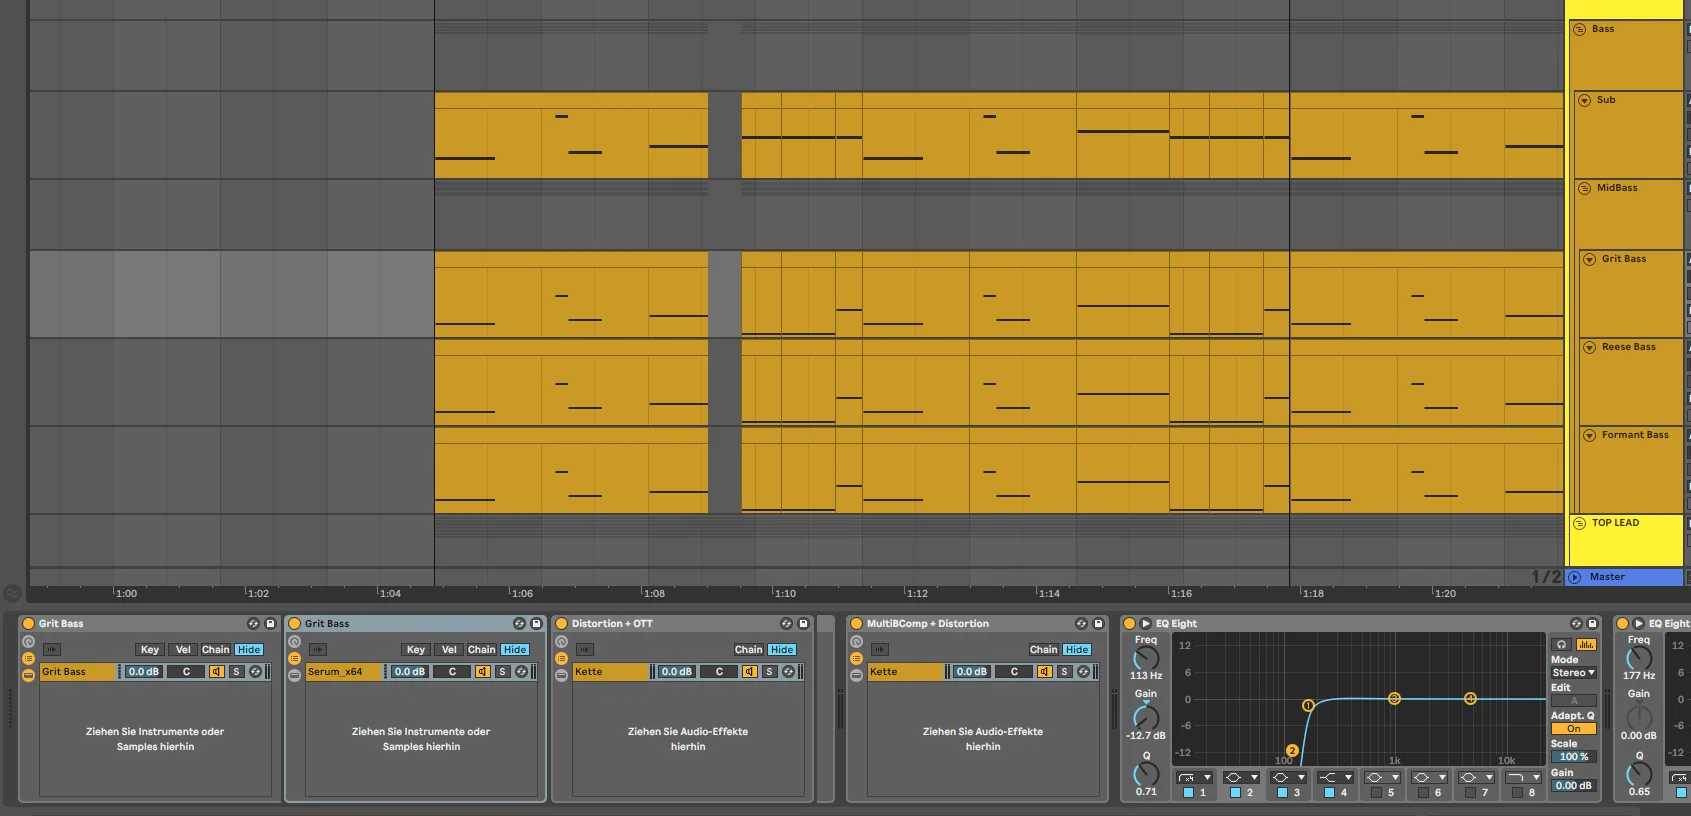This screenshot has width=1691, height=816.
Task: Click auto-select button in Serum_x64 rack
Action: tap(318, 649)
